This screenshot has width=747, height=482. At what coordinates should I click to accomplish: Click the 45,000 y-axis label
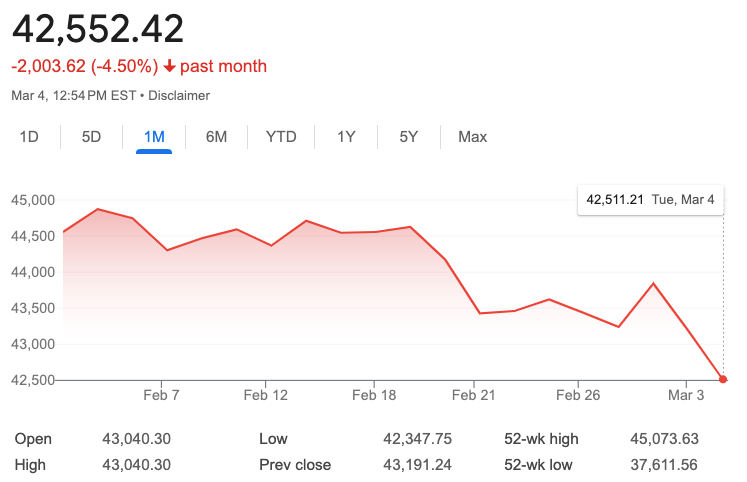(x=33, y=200)
